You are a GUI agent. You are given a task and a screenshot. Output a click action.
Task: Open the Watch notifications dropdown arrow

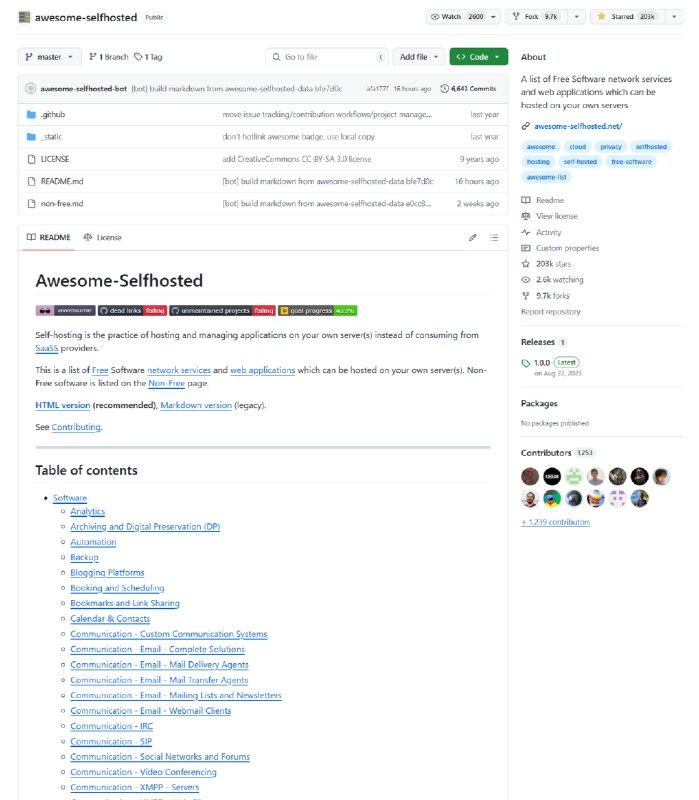493,17
